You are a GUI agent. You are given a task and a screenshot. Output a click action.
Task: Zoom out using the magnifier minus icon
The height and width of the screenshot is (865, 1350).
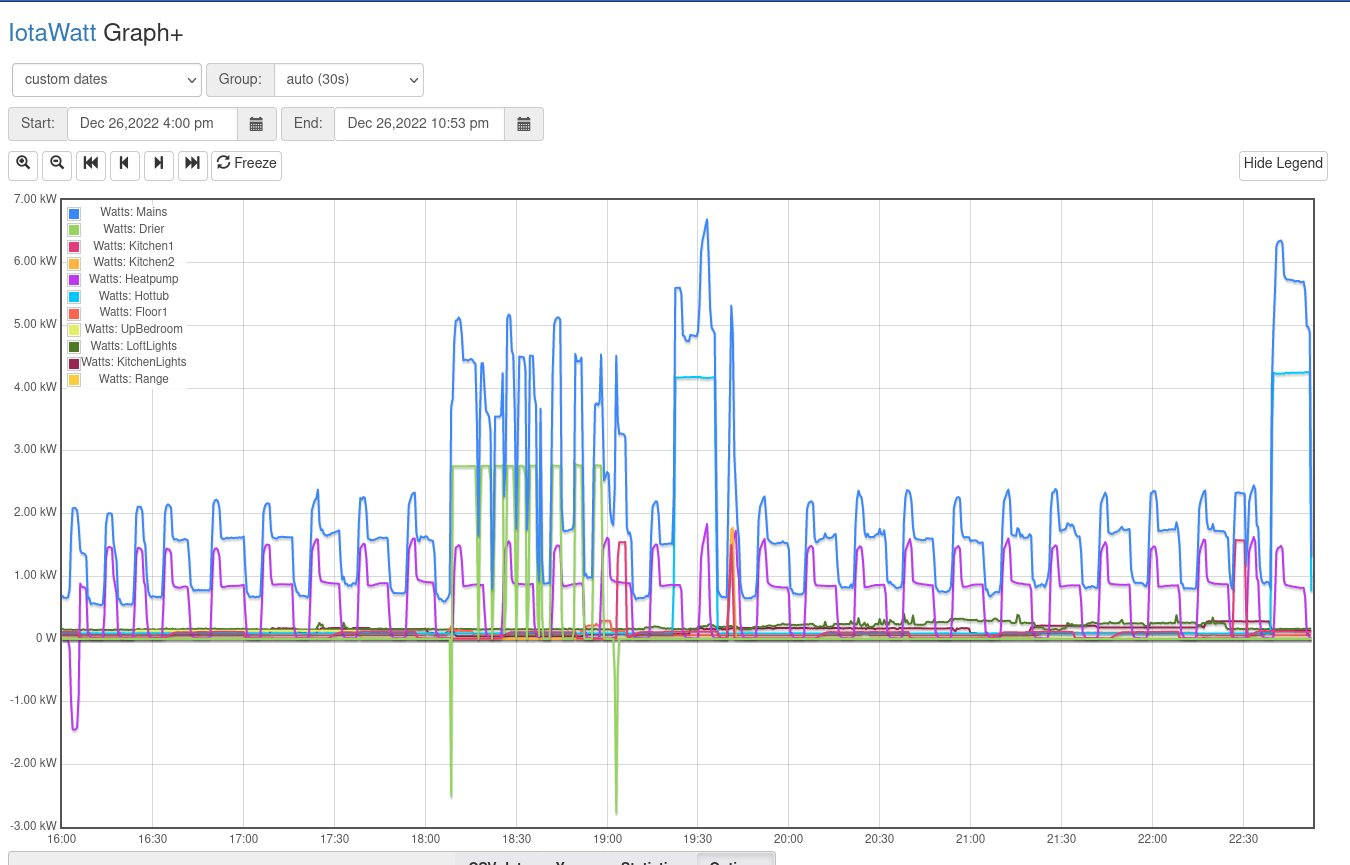(57, 164)
